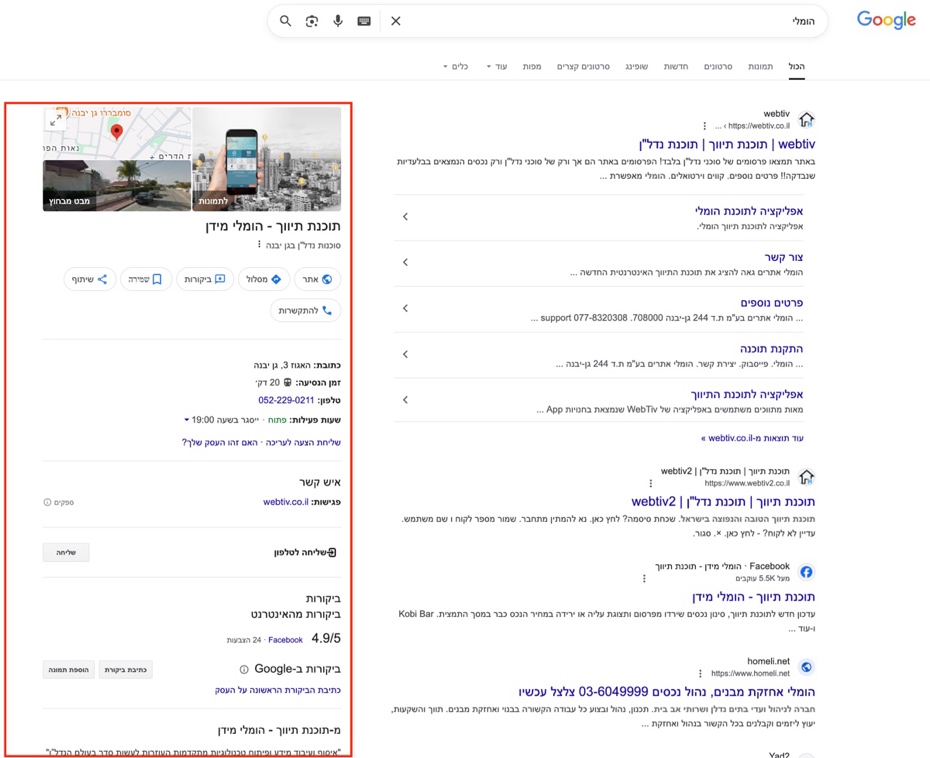Get directions with the מסלול button
This screenshot has height=758, width=930.
[x=264, y=279]
